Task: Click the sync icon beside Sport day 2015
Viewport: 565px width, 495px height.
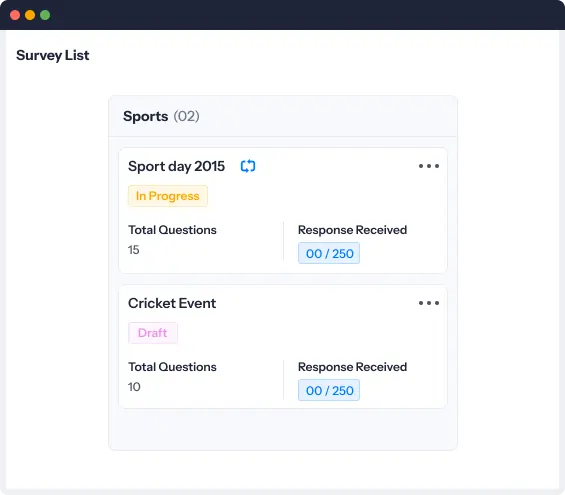Action: pyautogui.click(x=248, y=166)
